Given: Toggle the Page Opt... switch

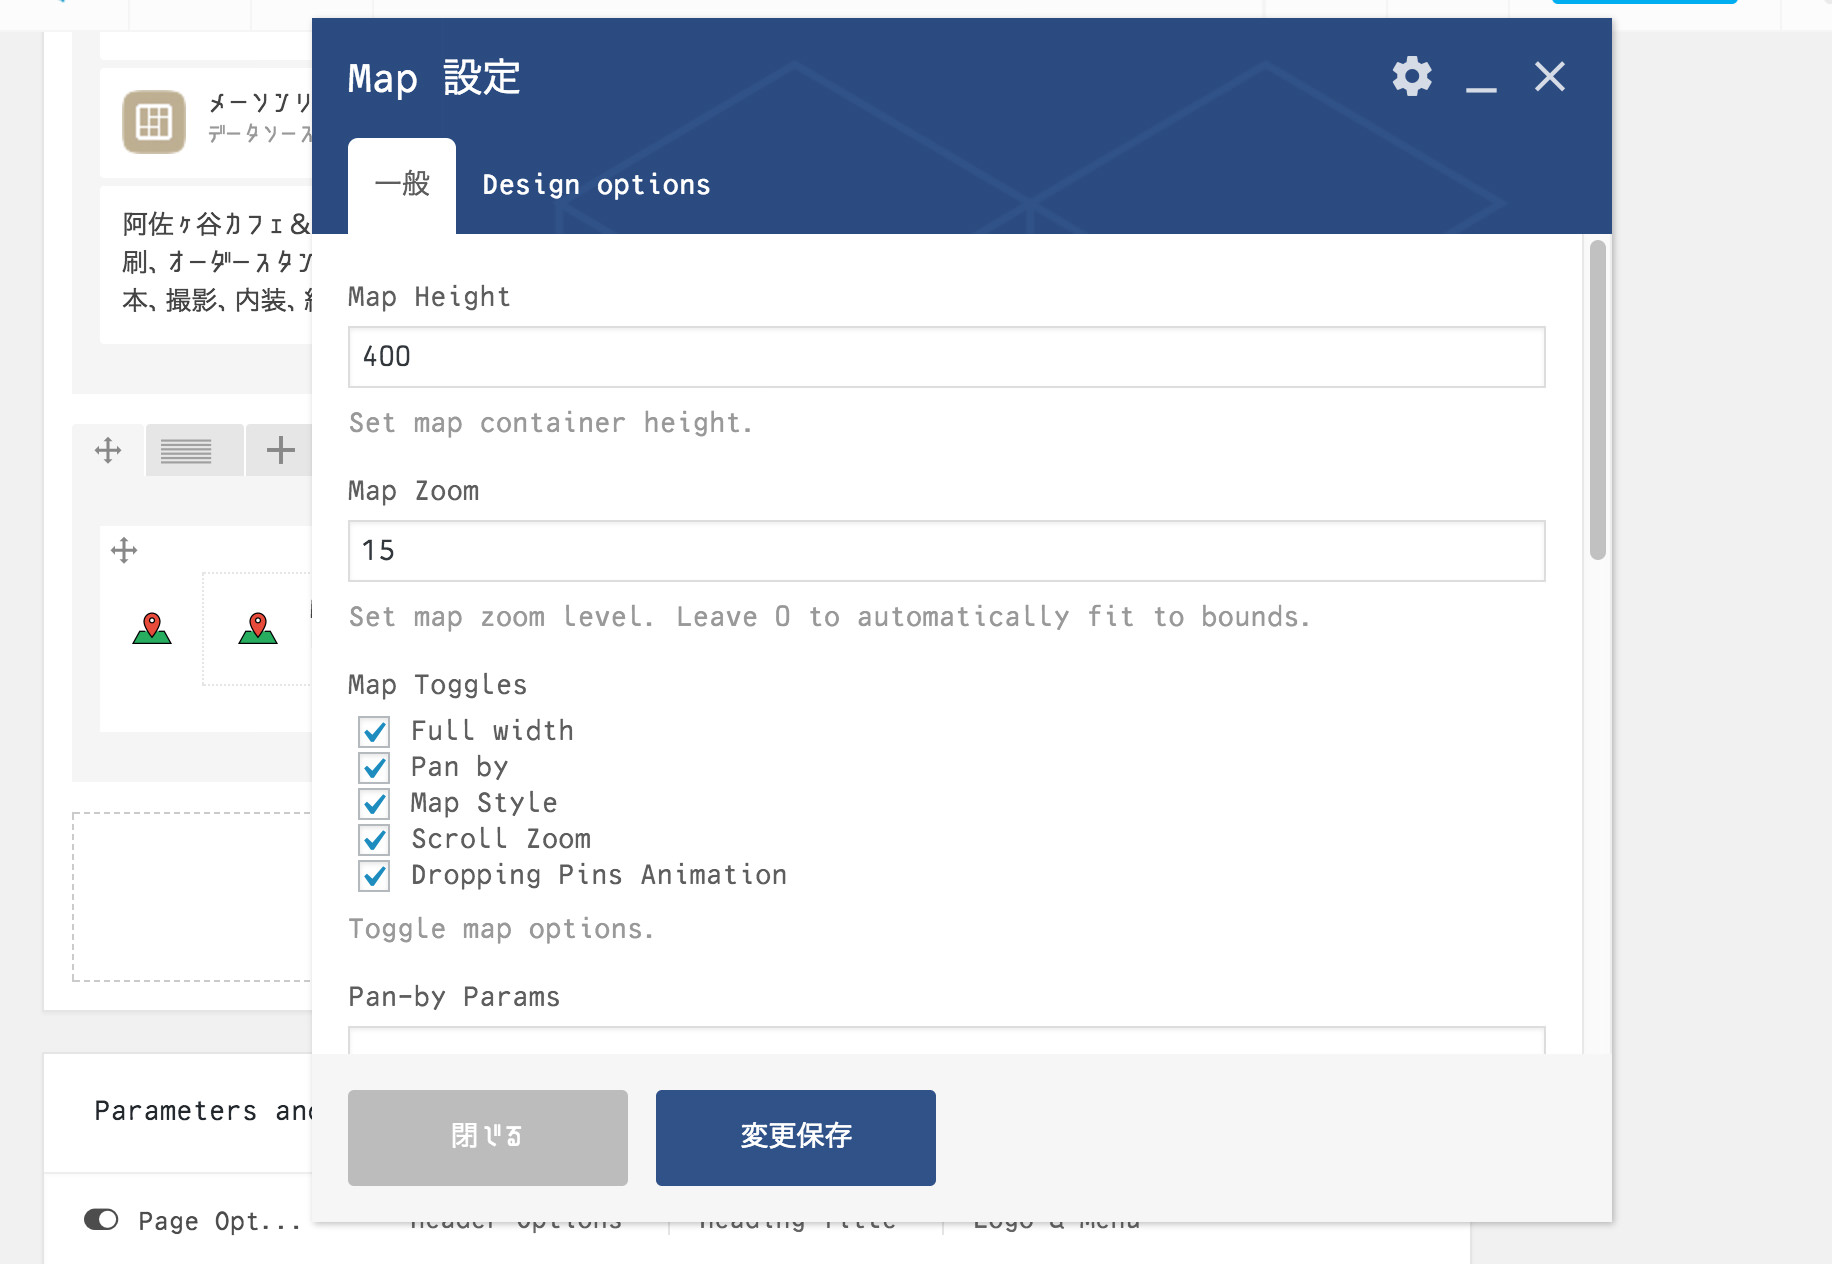Looking at the screenshot, I should click(x=101, y=1220).
